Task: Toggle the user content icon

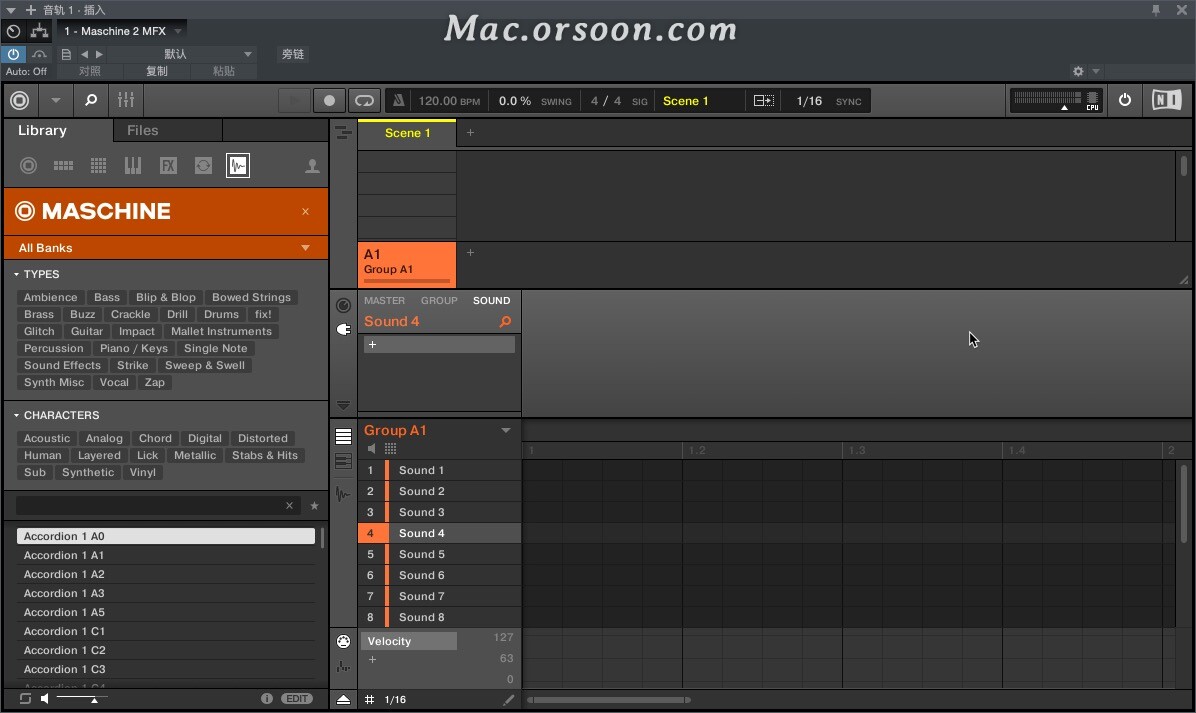Action: (x=312, y=166)
